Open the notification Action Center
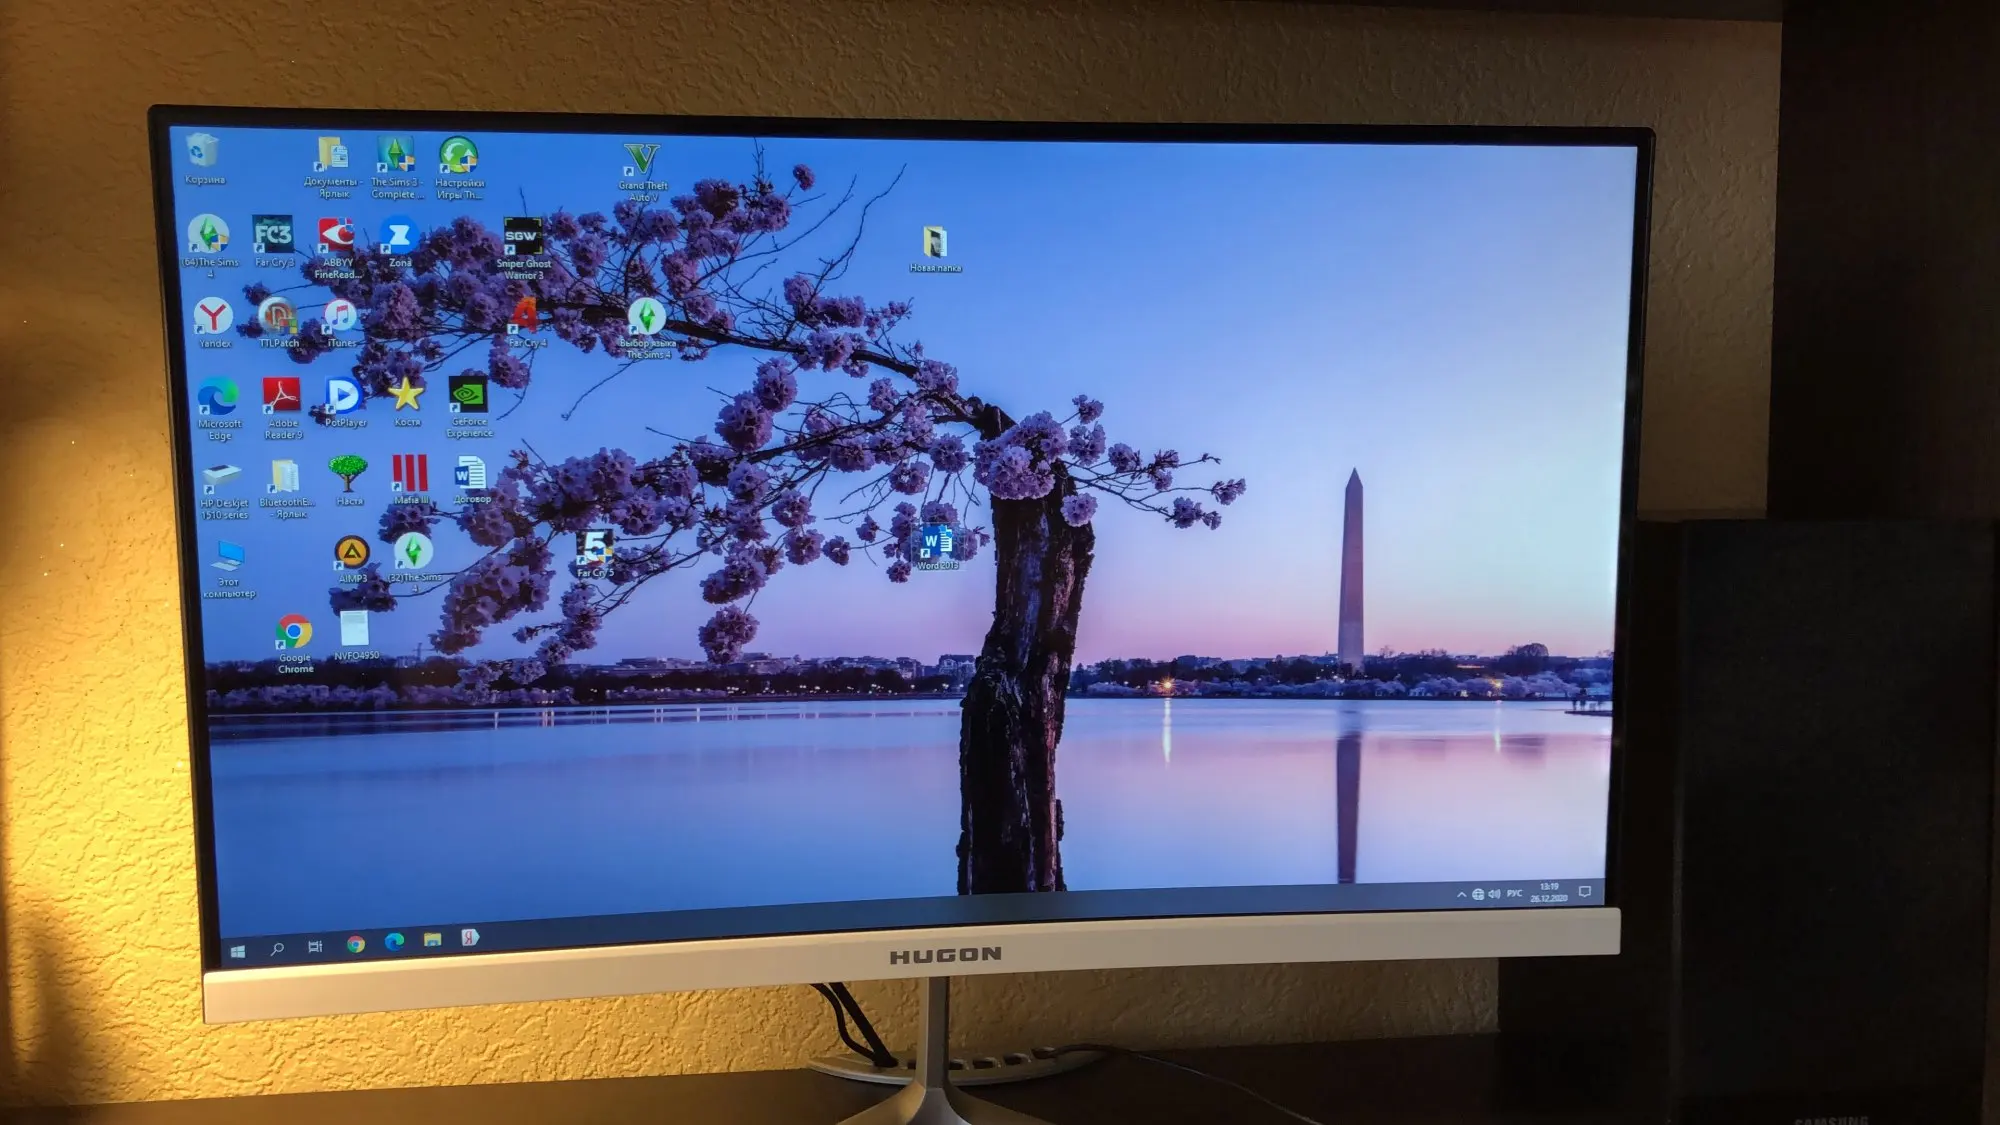Viewport: 2000px width, 1125px height. coord(1585,891)
